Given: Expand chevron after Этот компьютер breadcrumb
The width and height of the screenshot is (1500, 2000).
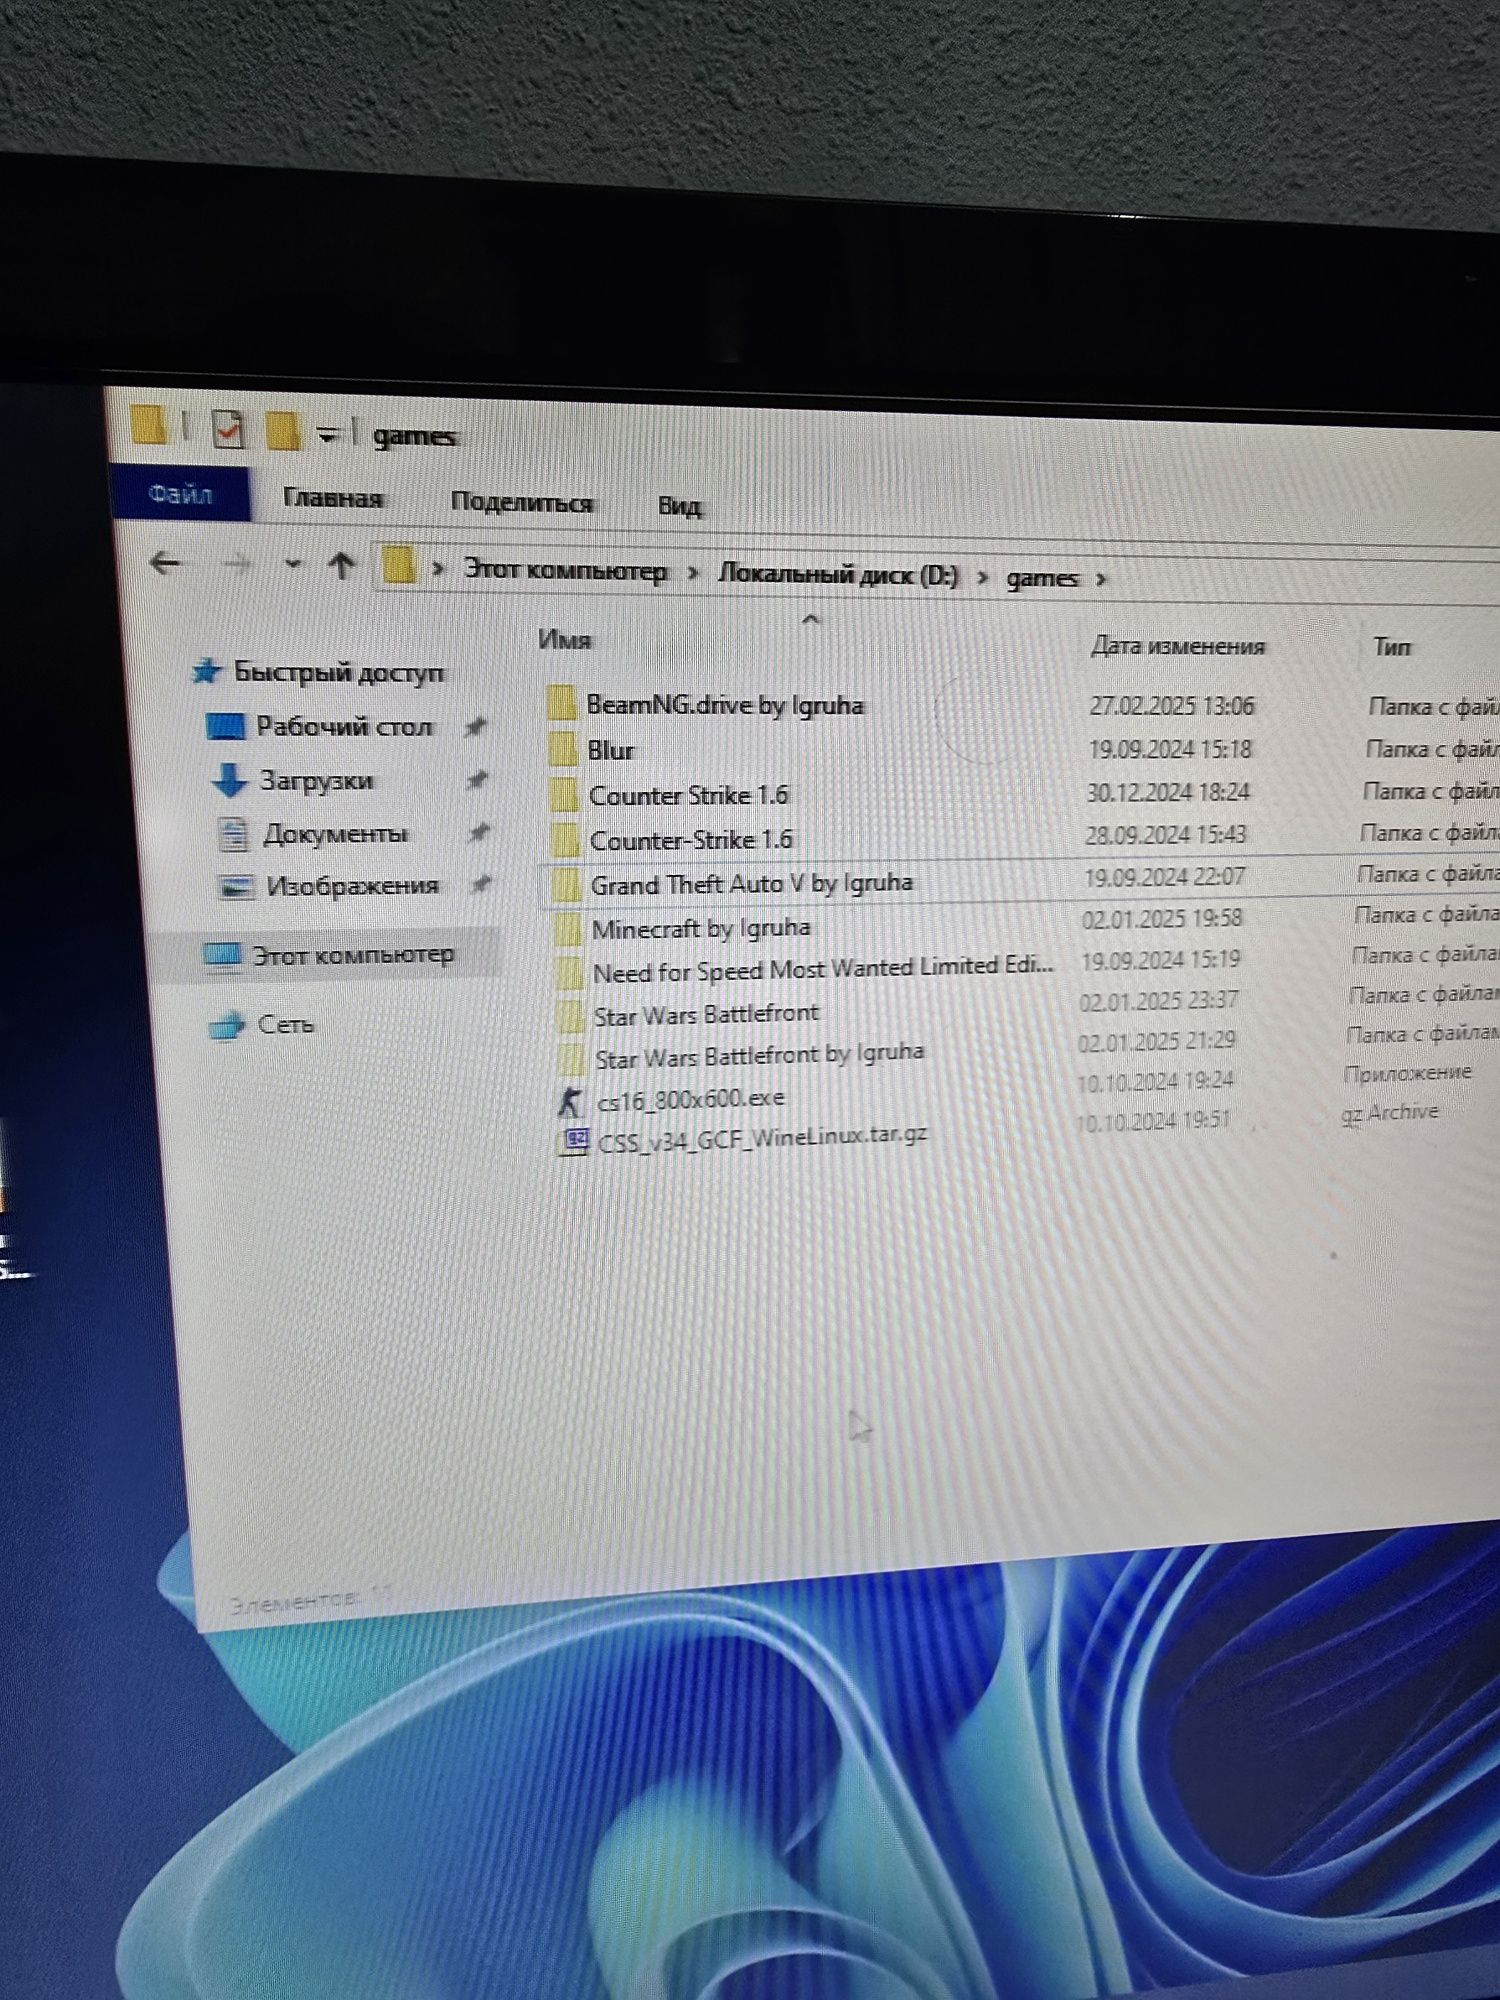Looking at the screenshot, I should pos(691,574).
